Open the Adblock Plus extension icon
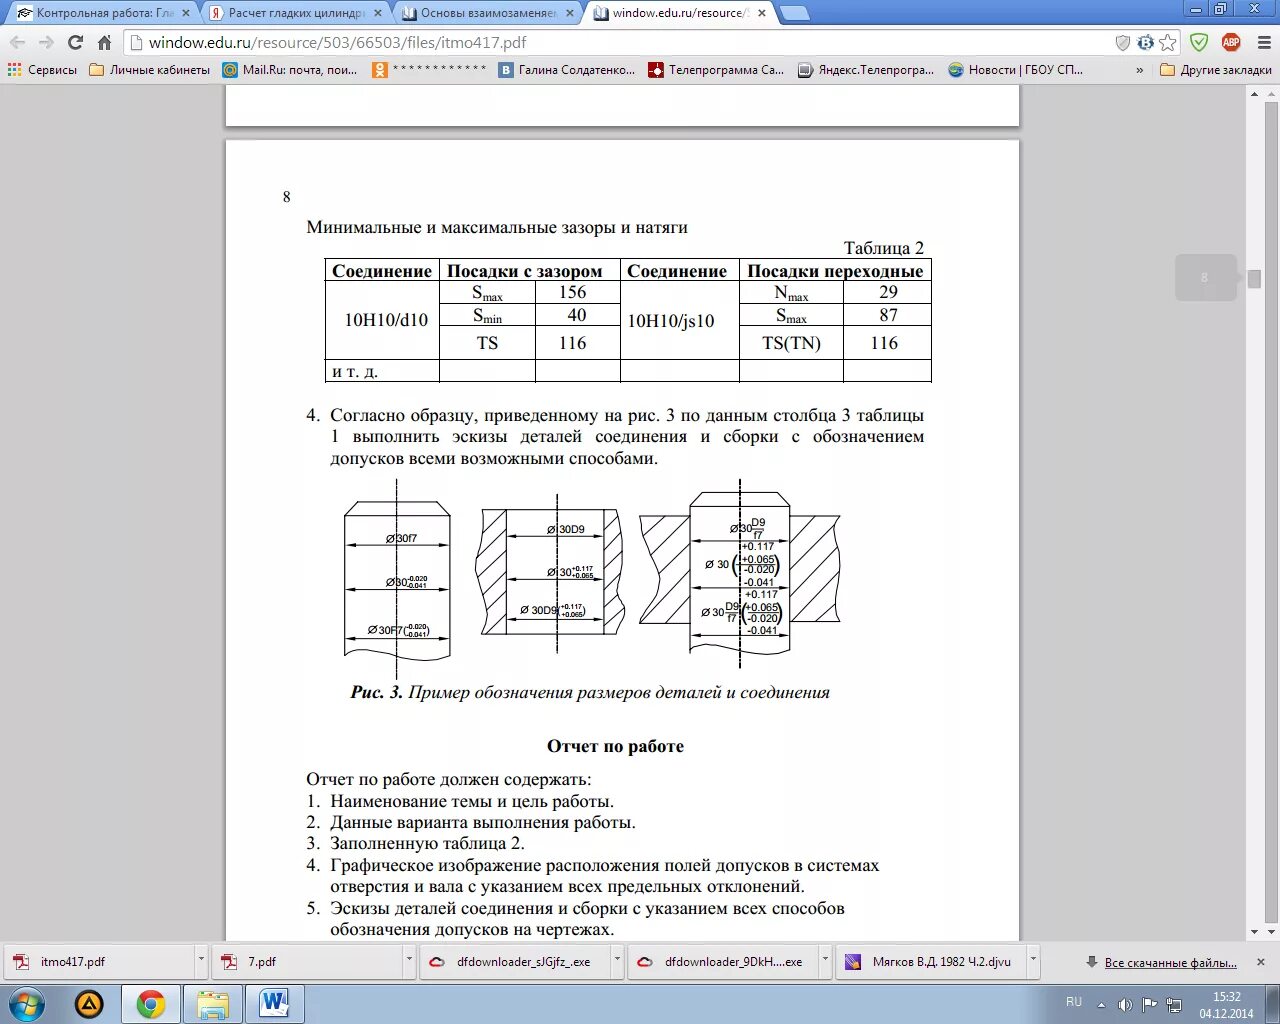This screenshot has width=1280, height=1024. click(x=1231, y=42)
